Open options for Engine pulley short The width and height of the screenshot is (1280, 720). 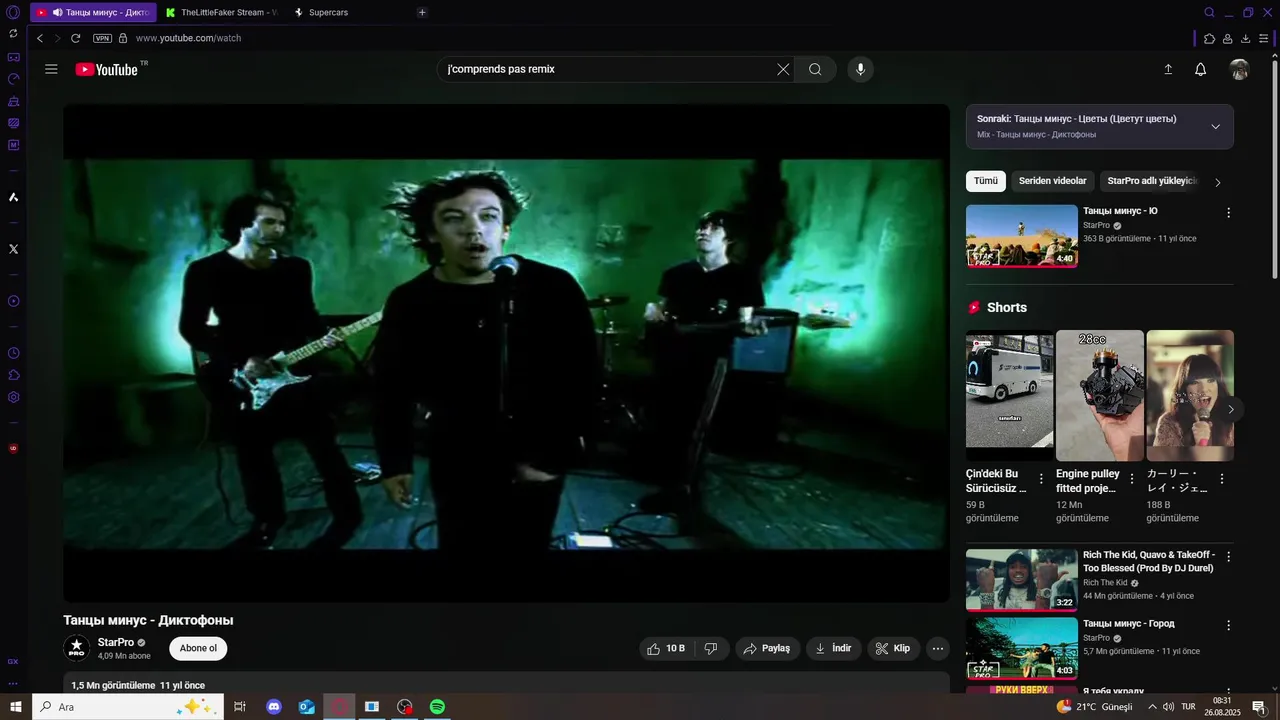tap(1131, 479)
